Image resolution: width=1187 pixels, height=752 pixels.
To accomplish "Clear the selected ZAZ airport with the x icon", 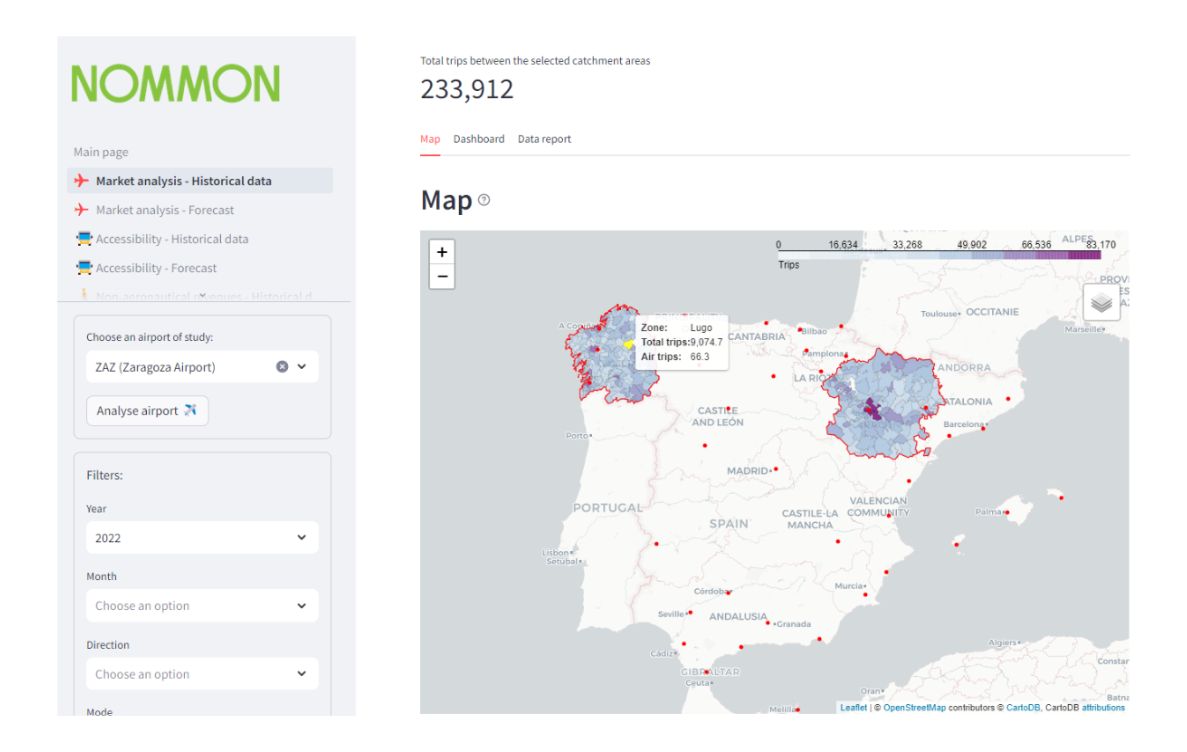I will (282, 367).
